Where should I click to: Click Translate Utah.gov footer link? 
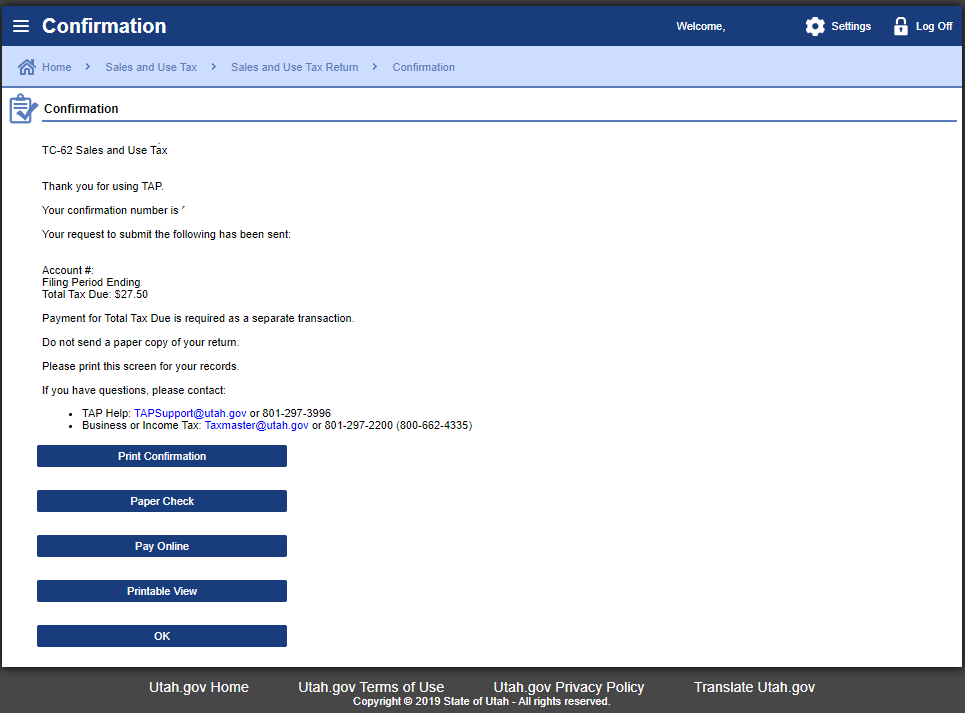coord(754,687)
